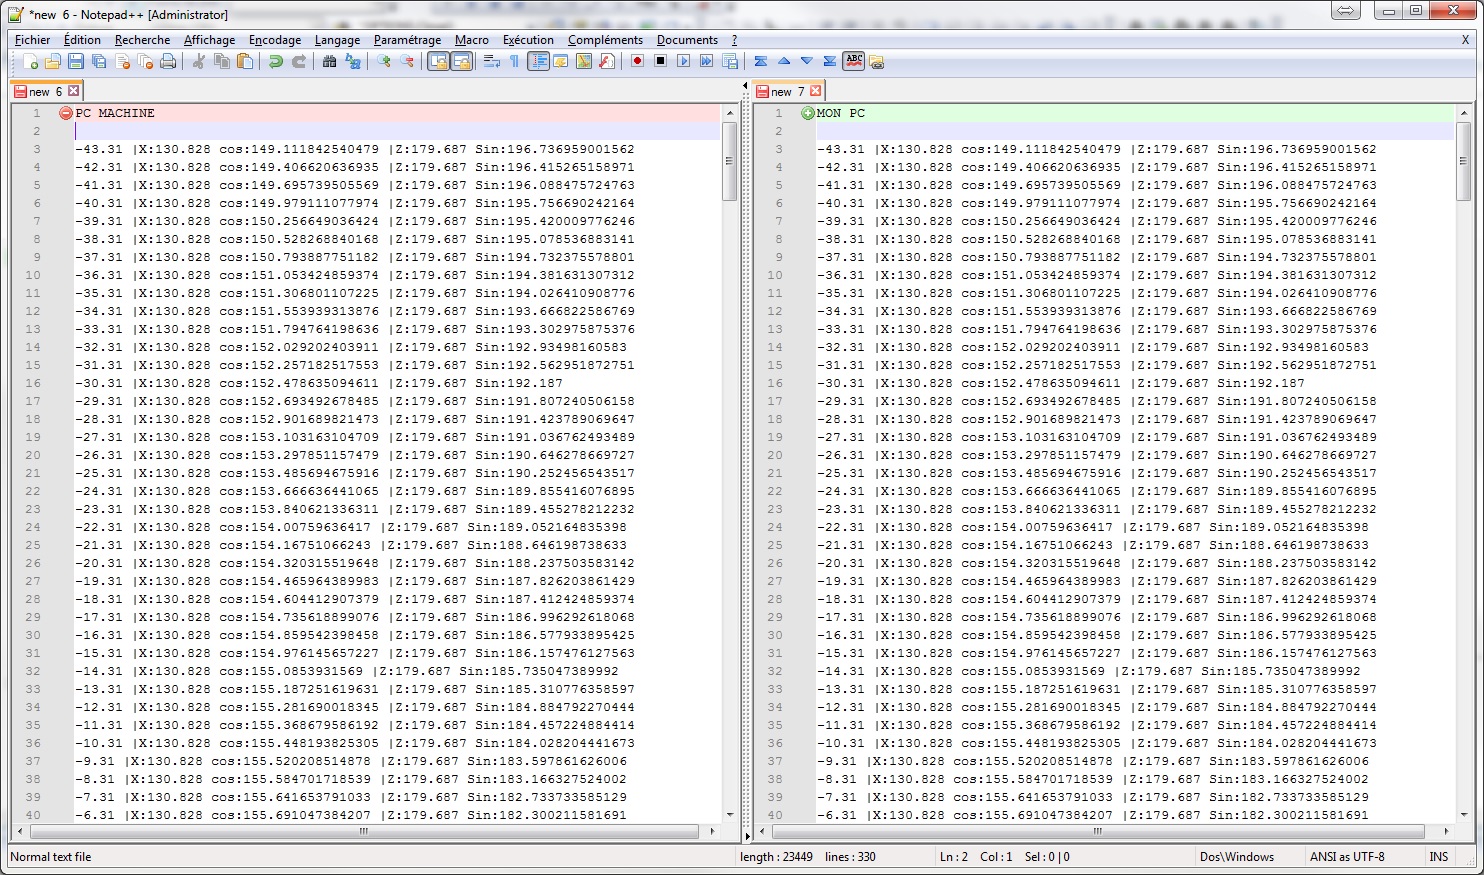Image resolution: width=1484 pixels, height=875 pixels.
Task: Toggle synchronized horizontal scrolling
Action: 461,61
